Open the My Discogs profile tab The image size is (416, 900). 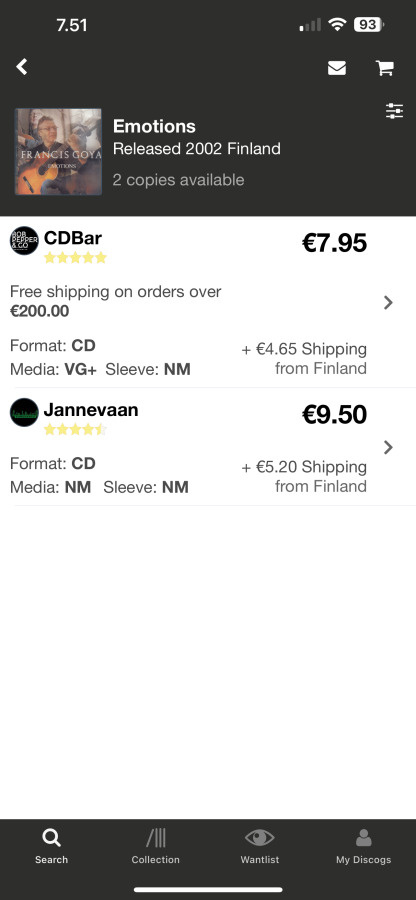(363, 846)
